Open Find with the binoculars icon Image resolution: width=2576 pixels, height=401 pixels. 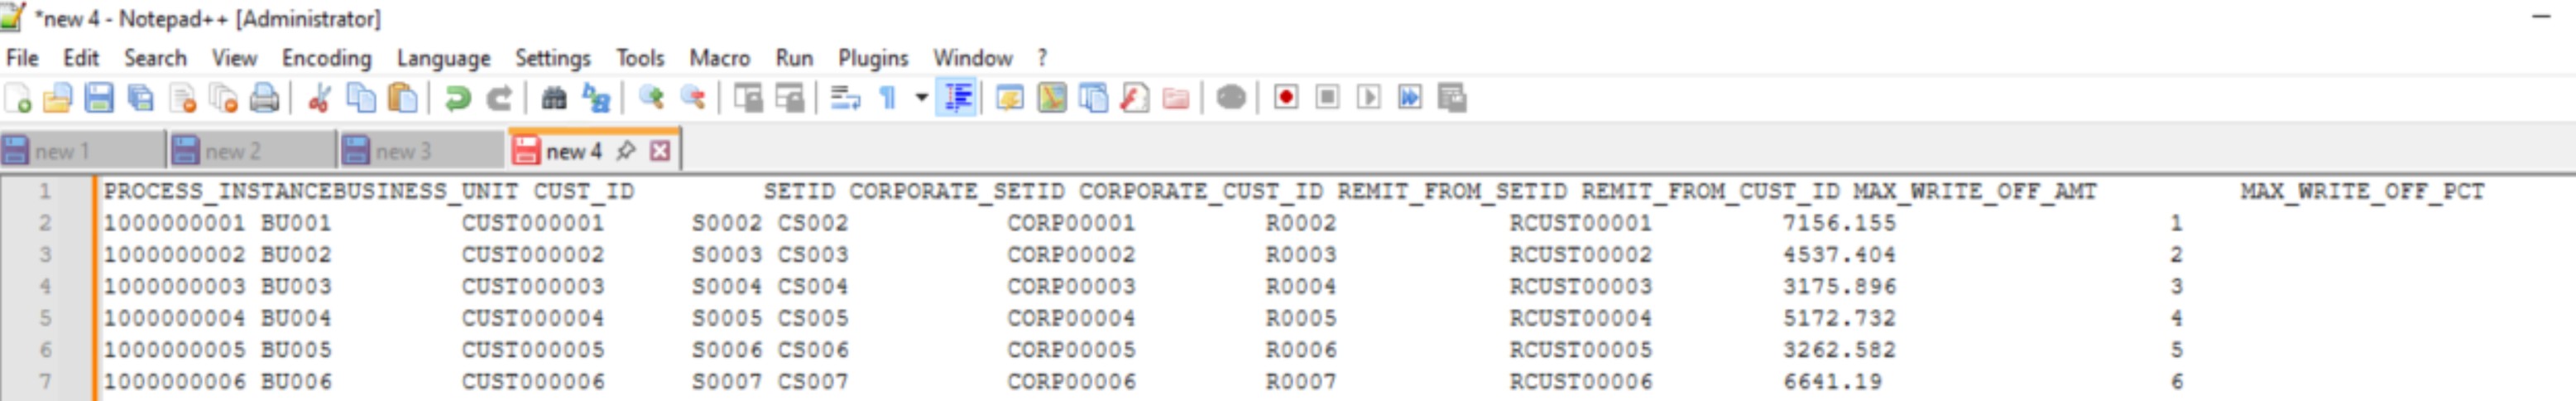pyautogui.click(x=554, y=98)
